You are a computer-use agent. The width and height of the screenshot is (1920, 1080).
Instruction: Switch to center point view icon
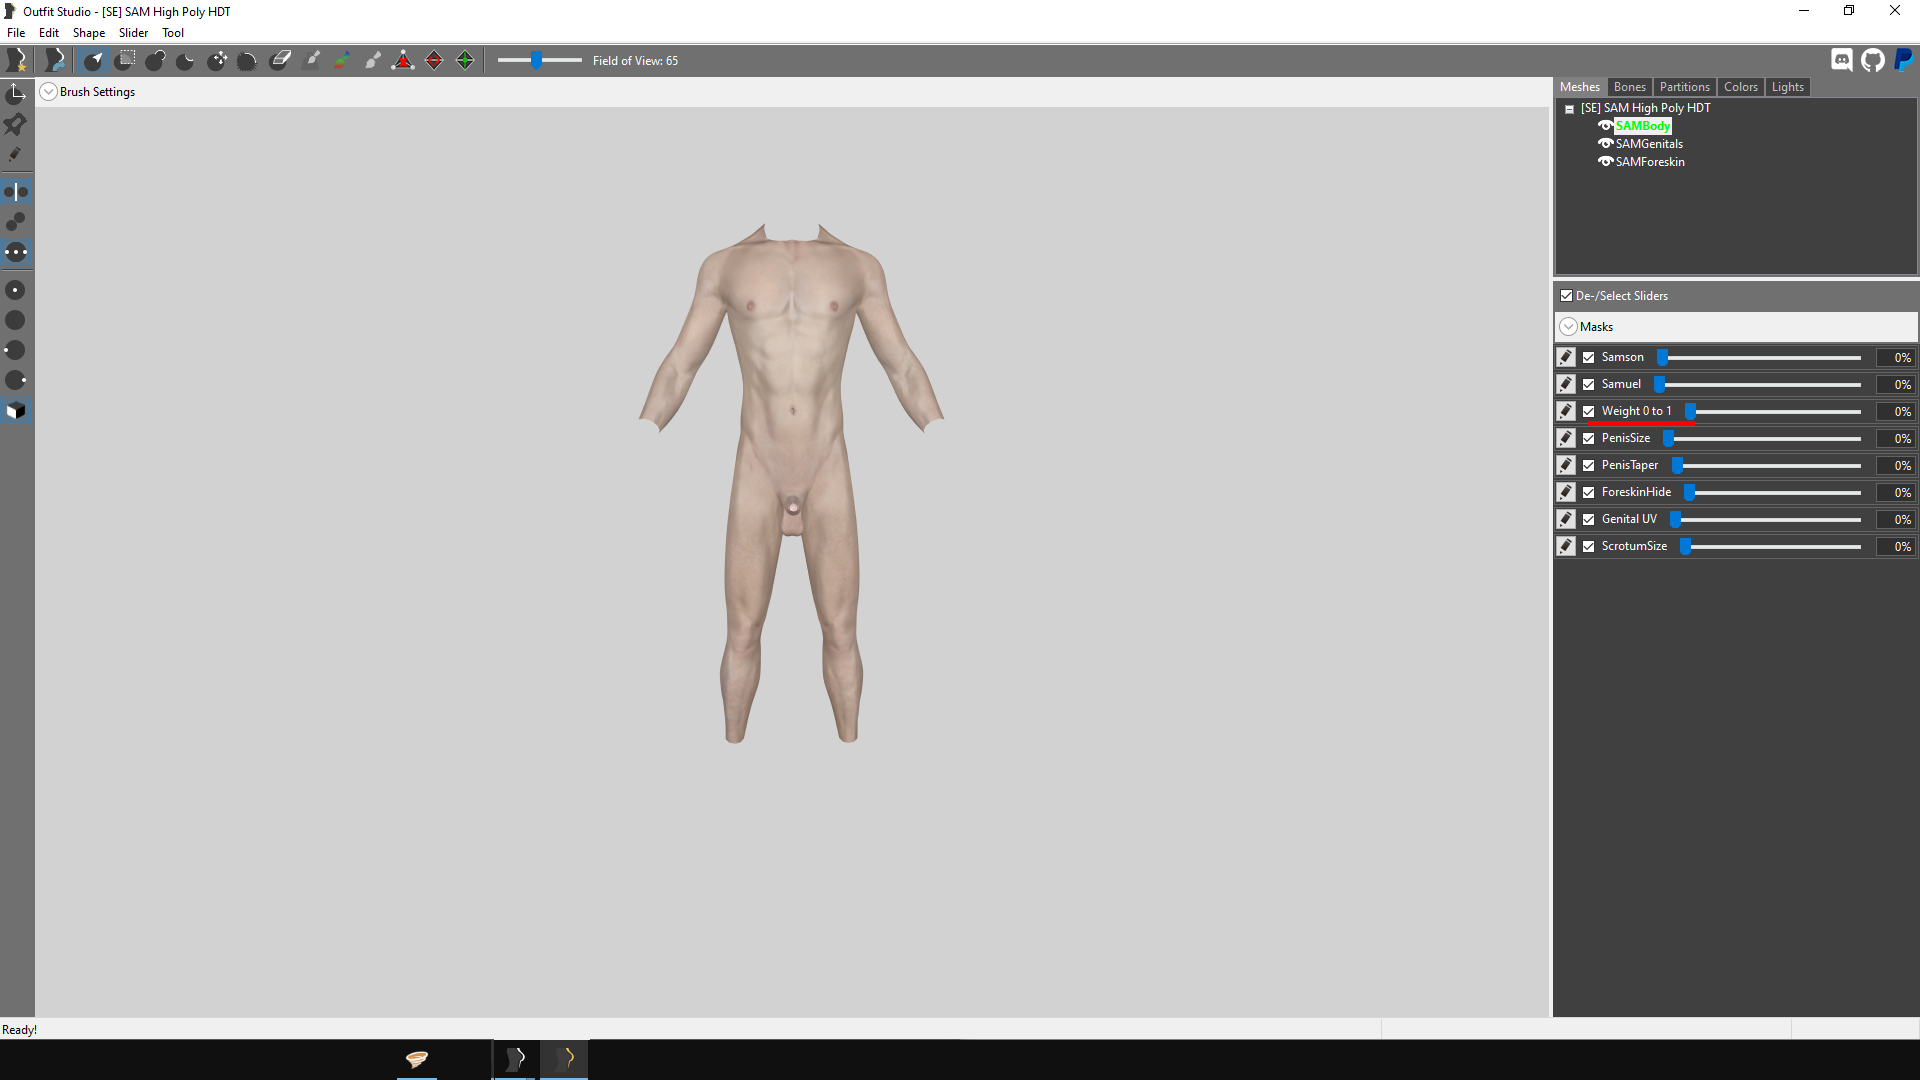[x=16, y=290]
